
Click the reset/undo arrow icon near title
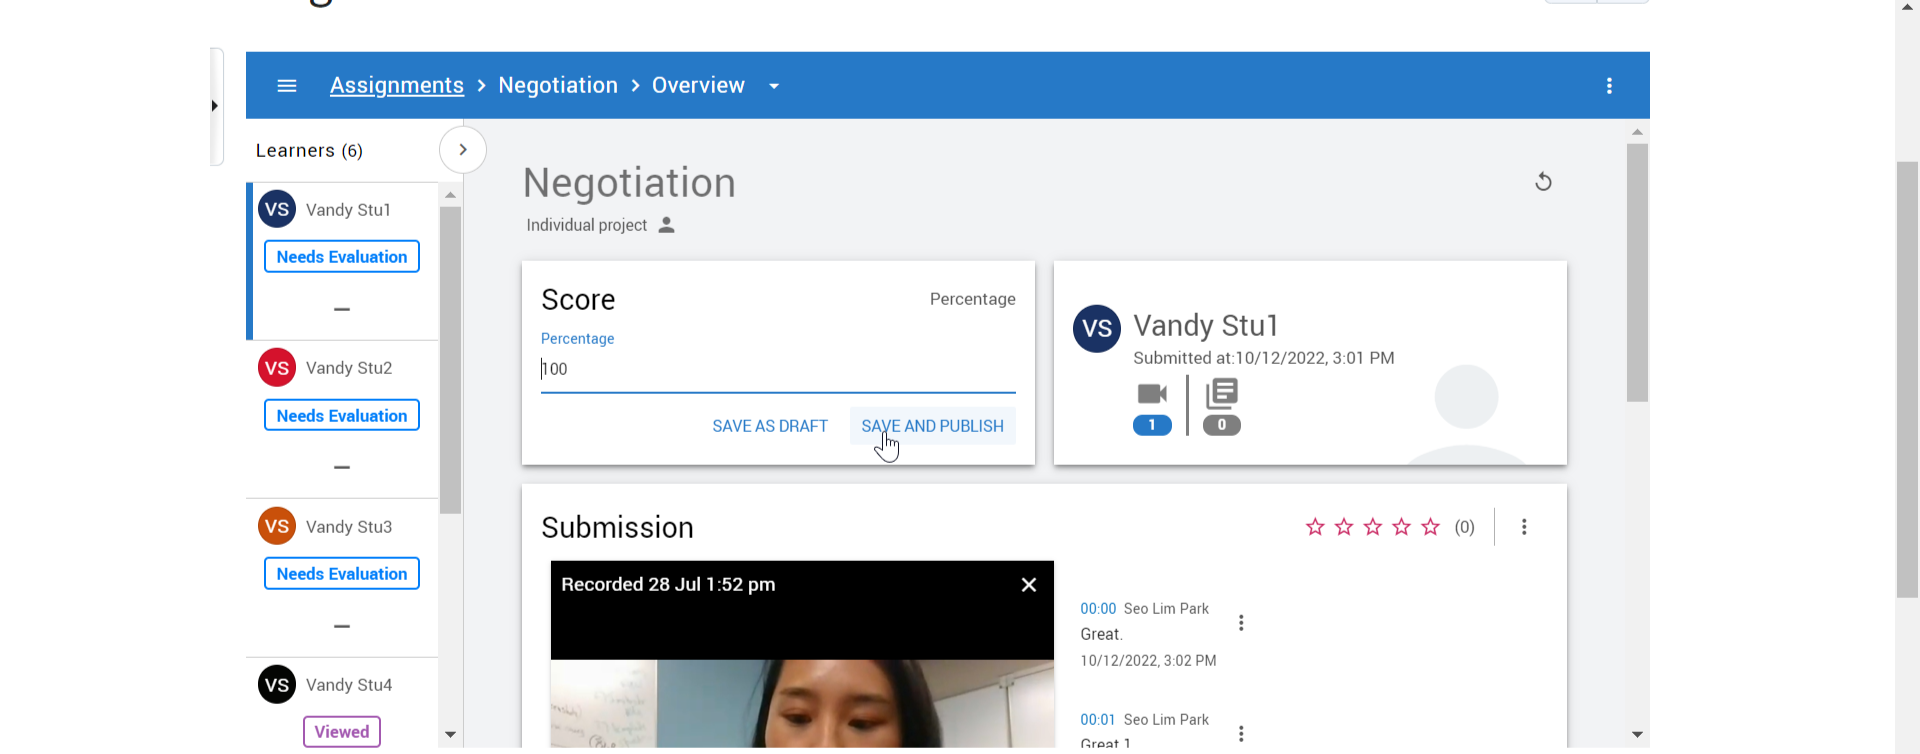(1543, 182)
